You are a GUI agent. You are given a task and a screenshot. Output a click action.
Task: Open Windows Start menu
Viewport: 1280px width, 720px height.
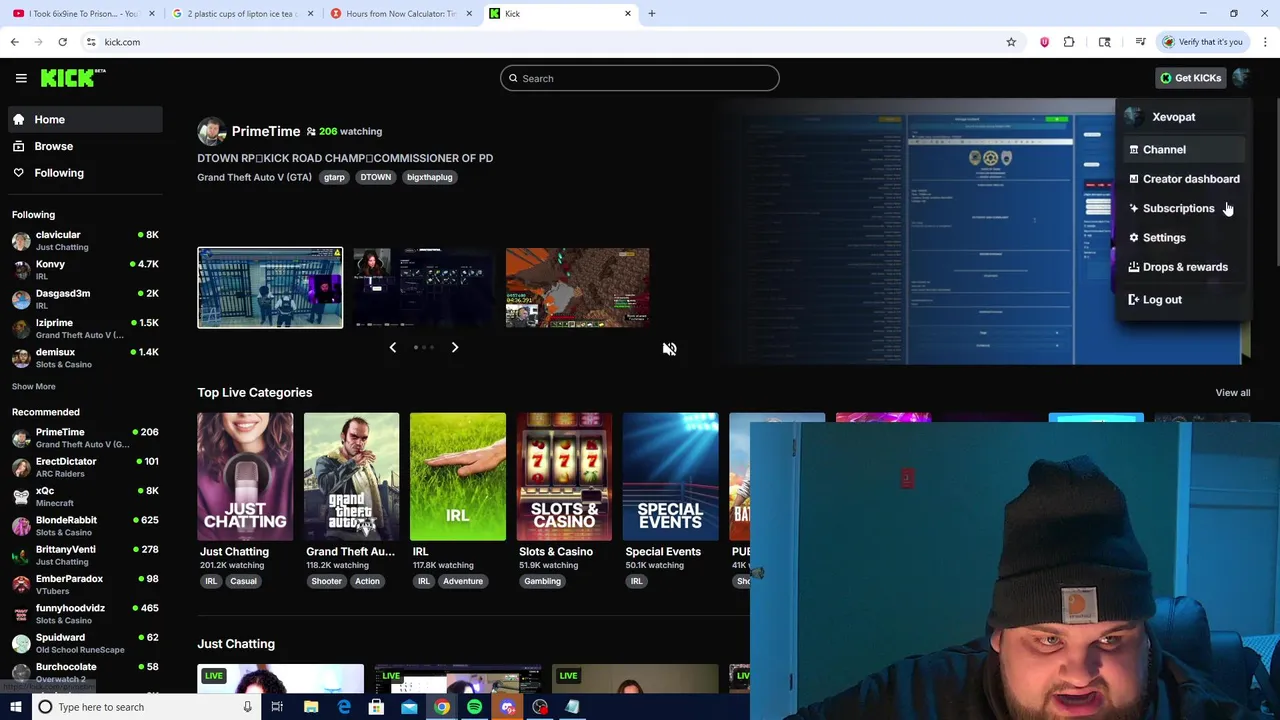15,707
